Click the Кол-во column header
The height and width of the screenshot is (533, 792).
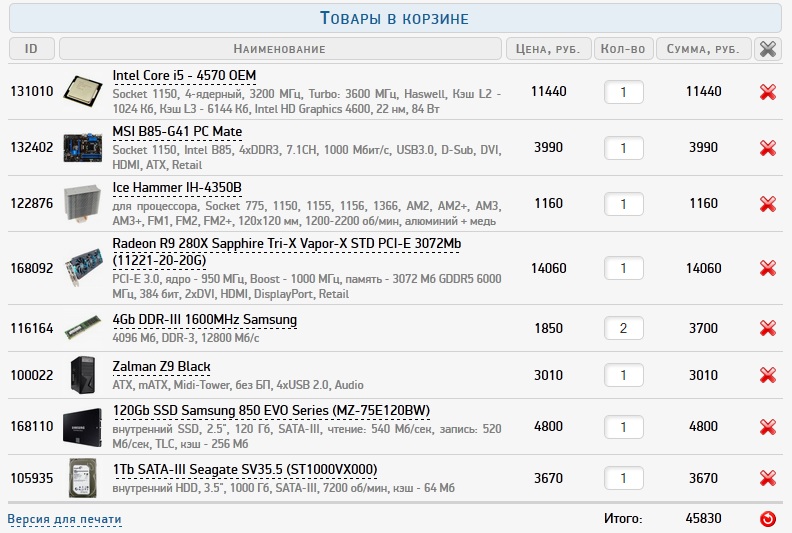pos(623,49)
